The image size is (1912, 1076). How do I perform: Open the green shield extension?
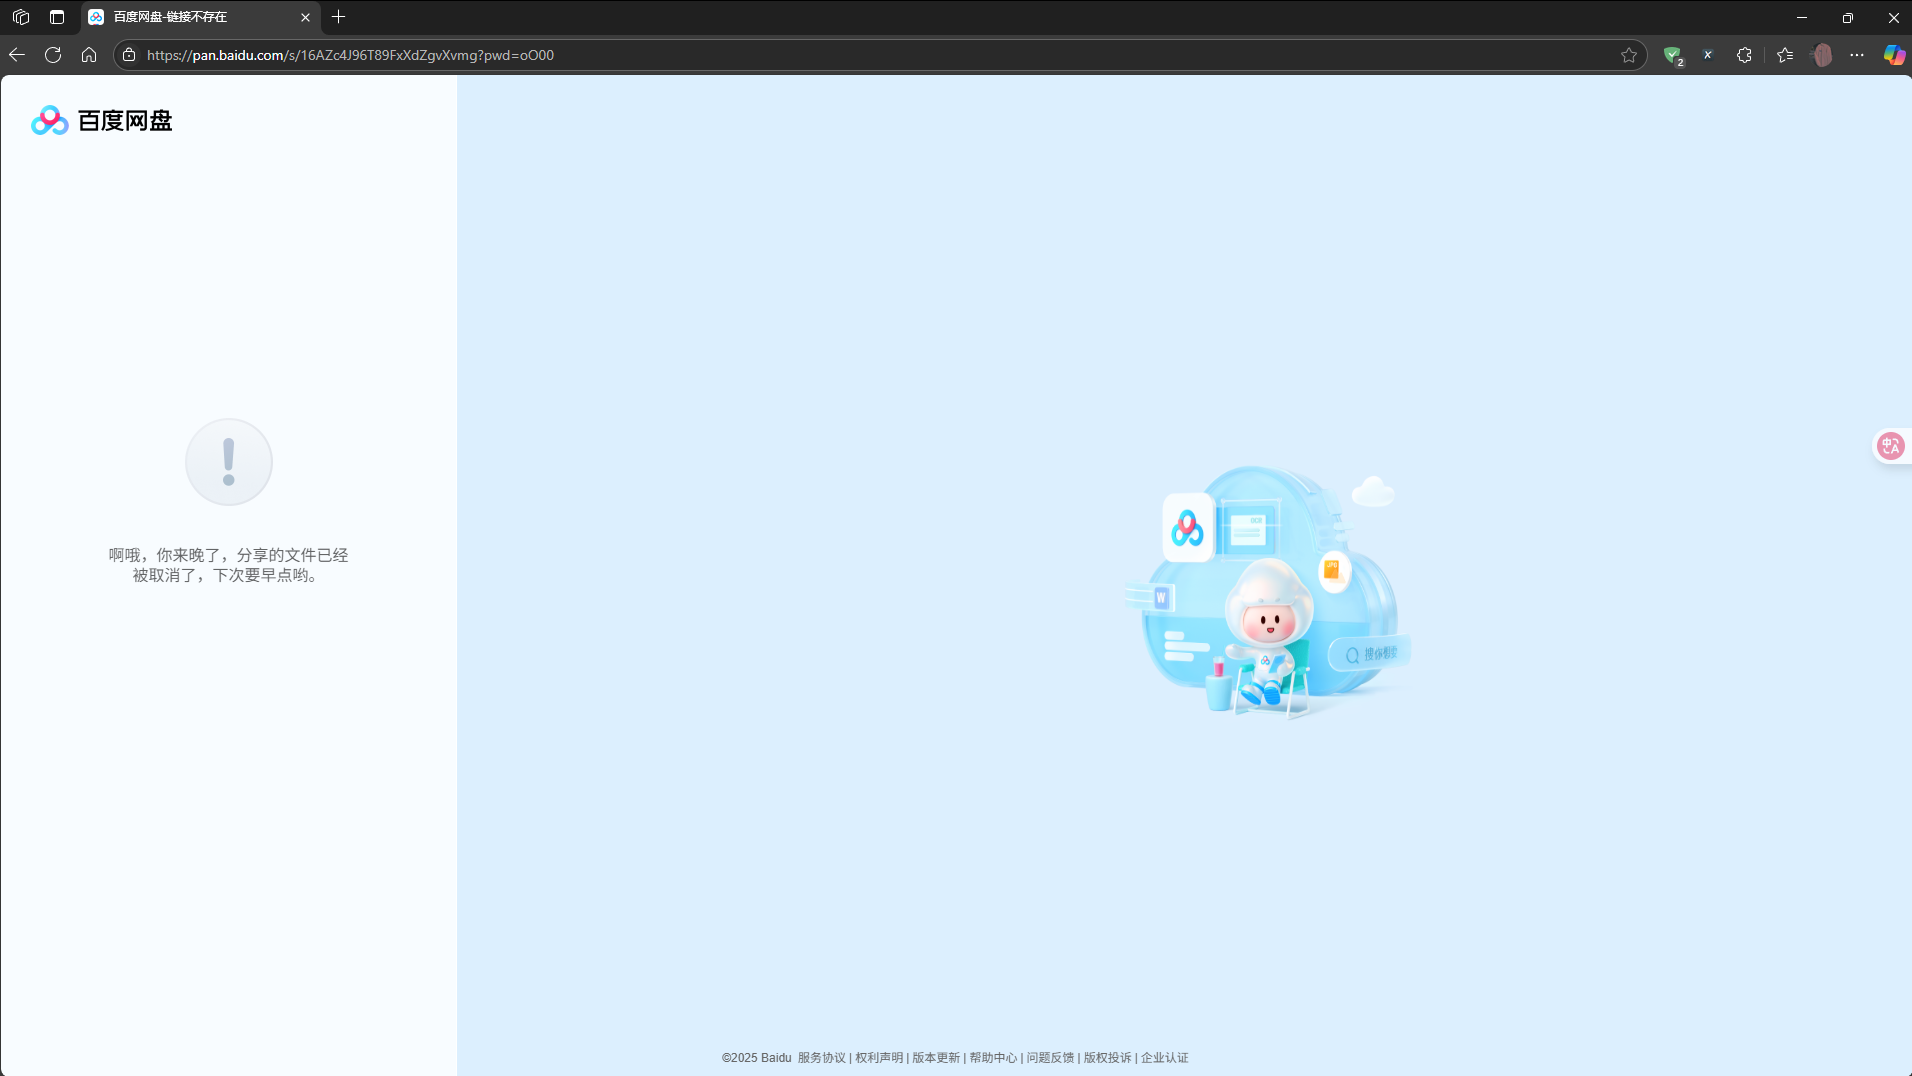pyautogui.click(x=1672, y=55)
